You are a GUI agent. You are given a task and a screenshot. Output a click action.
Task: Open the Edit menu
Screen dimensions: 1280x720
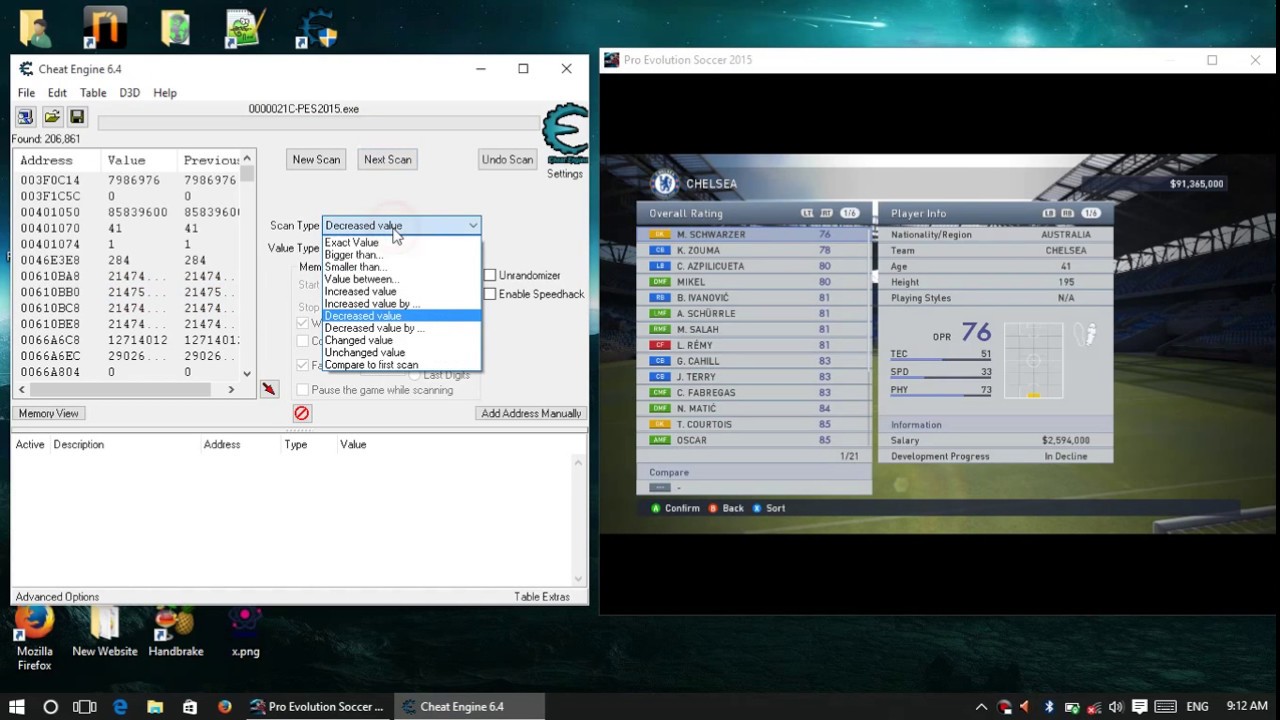(x=57, y=93)
